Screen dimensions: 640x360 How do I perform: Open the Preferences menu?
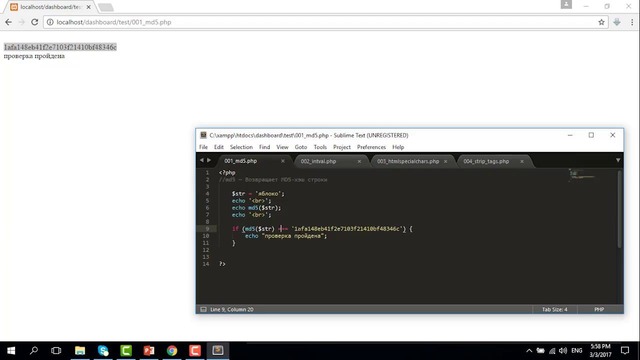(x=371, y=147)
